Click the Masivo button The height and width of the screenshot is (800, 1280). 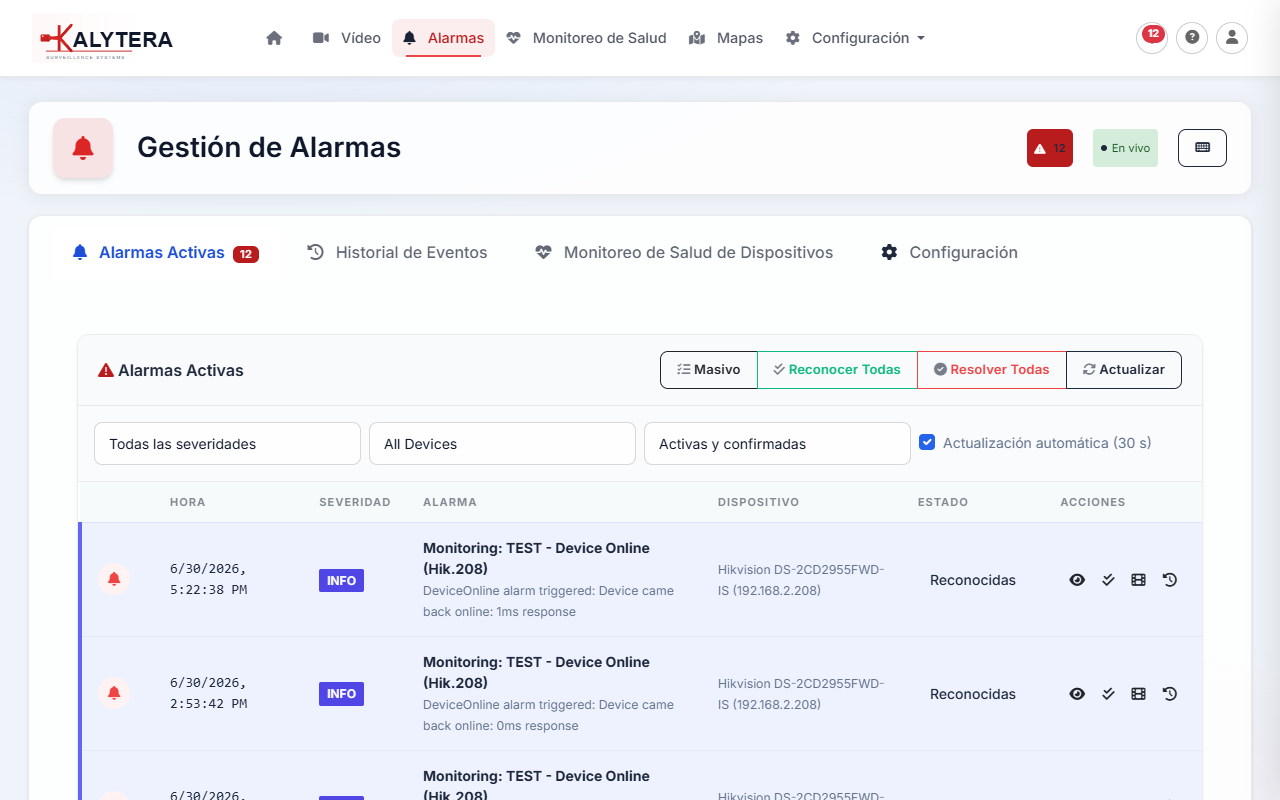pyautogui.click(x=709, y=370)
